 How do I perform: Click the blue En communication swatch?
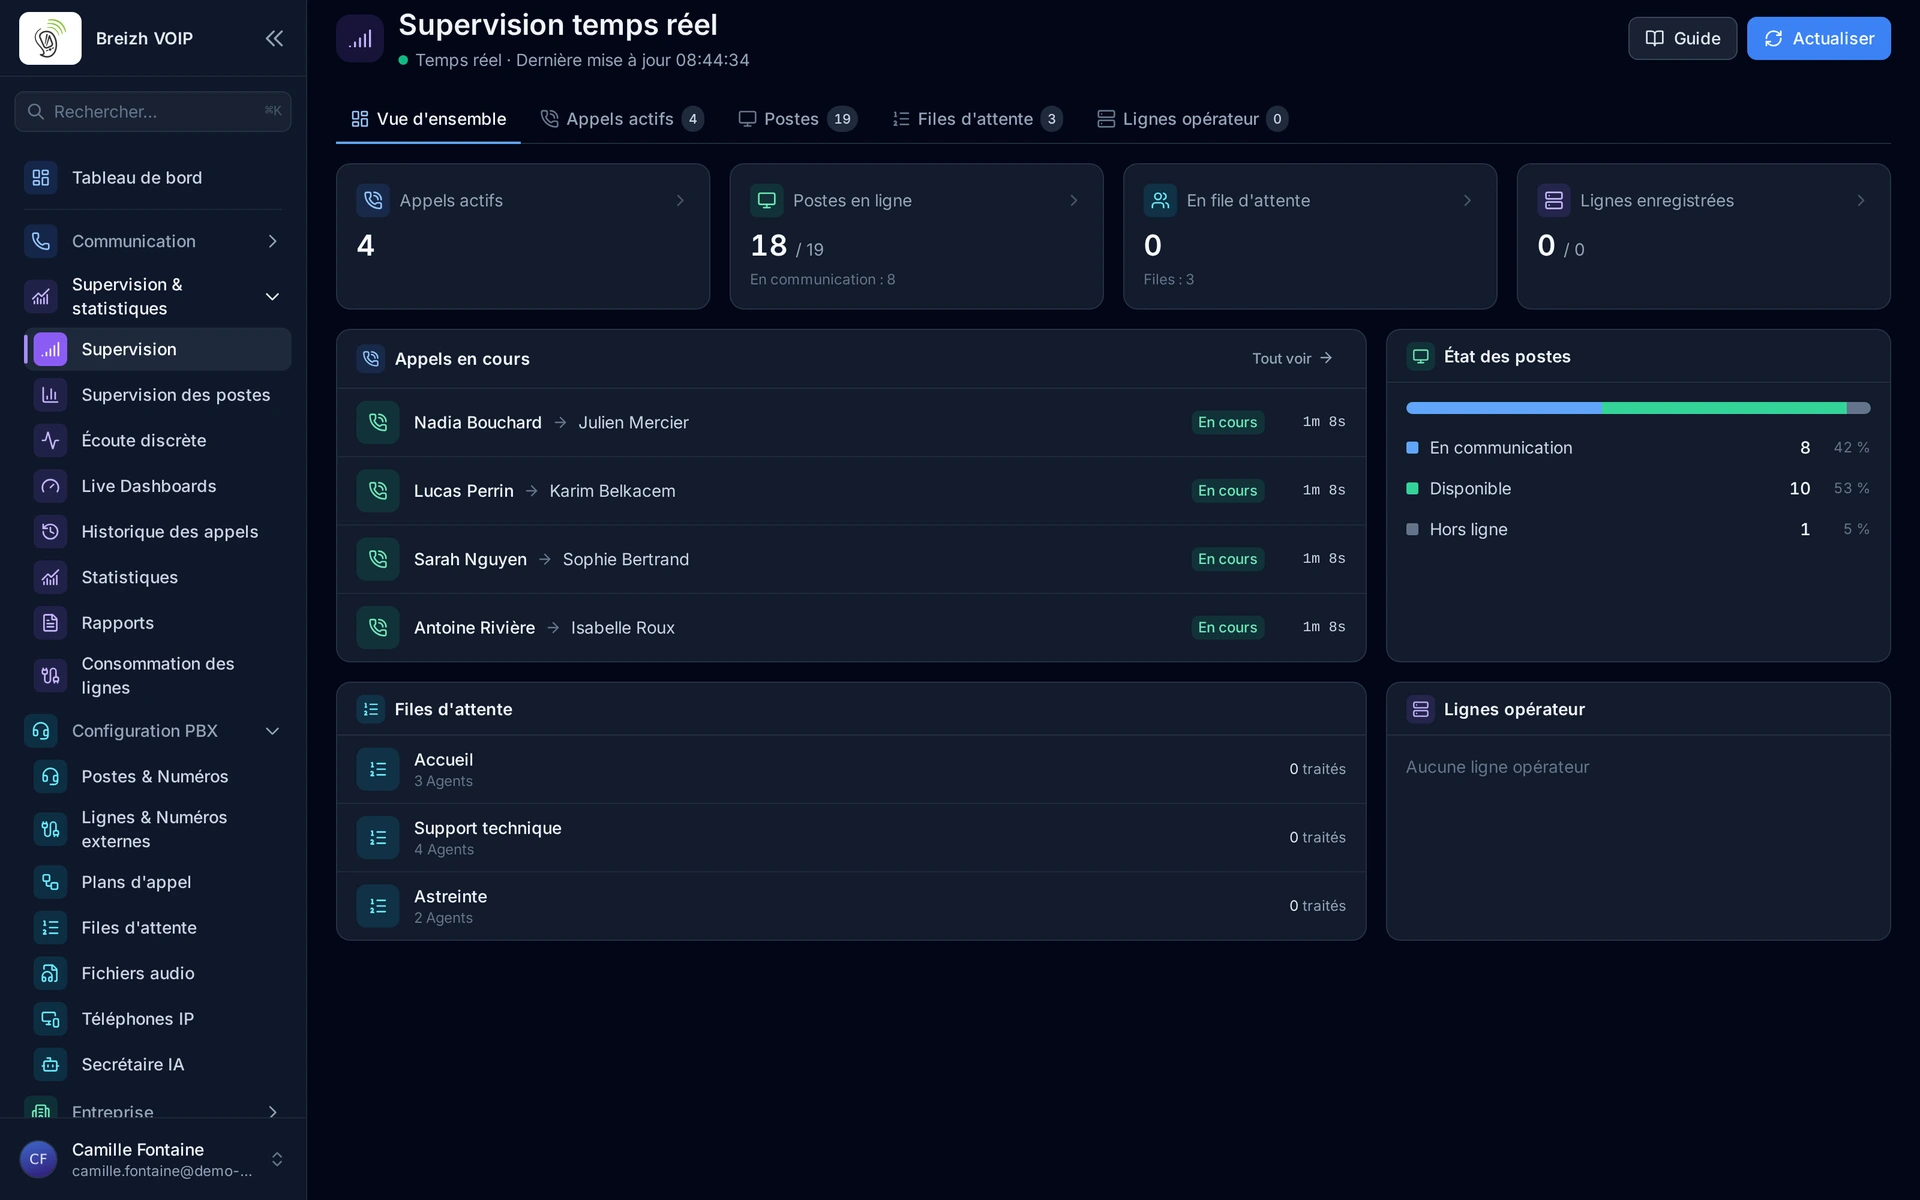[x=1412, y=448]
